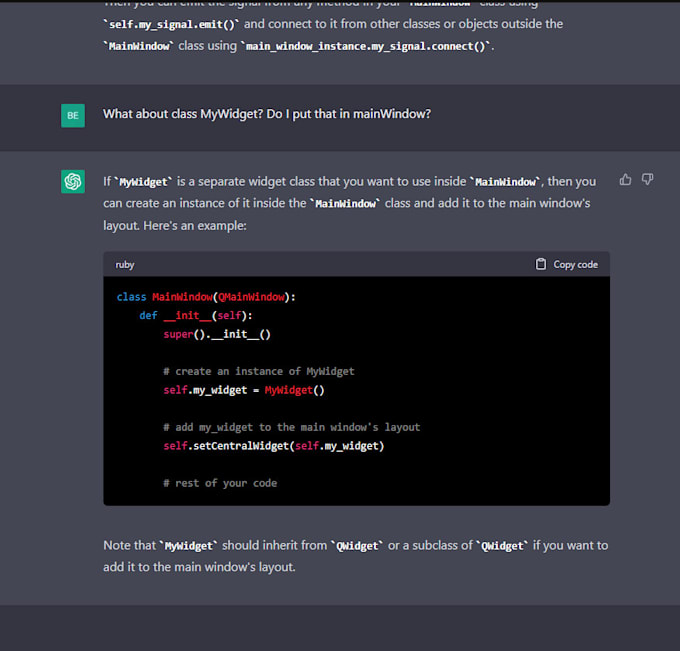680x651 pixels.
Task: Click the self.setCentralWidget(self.my_widget) line
Action: 273,446
